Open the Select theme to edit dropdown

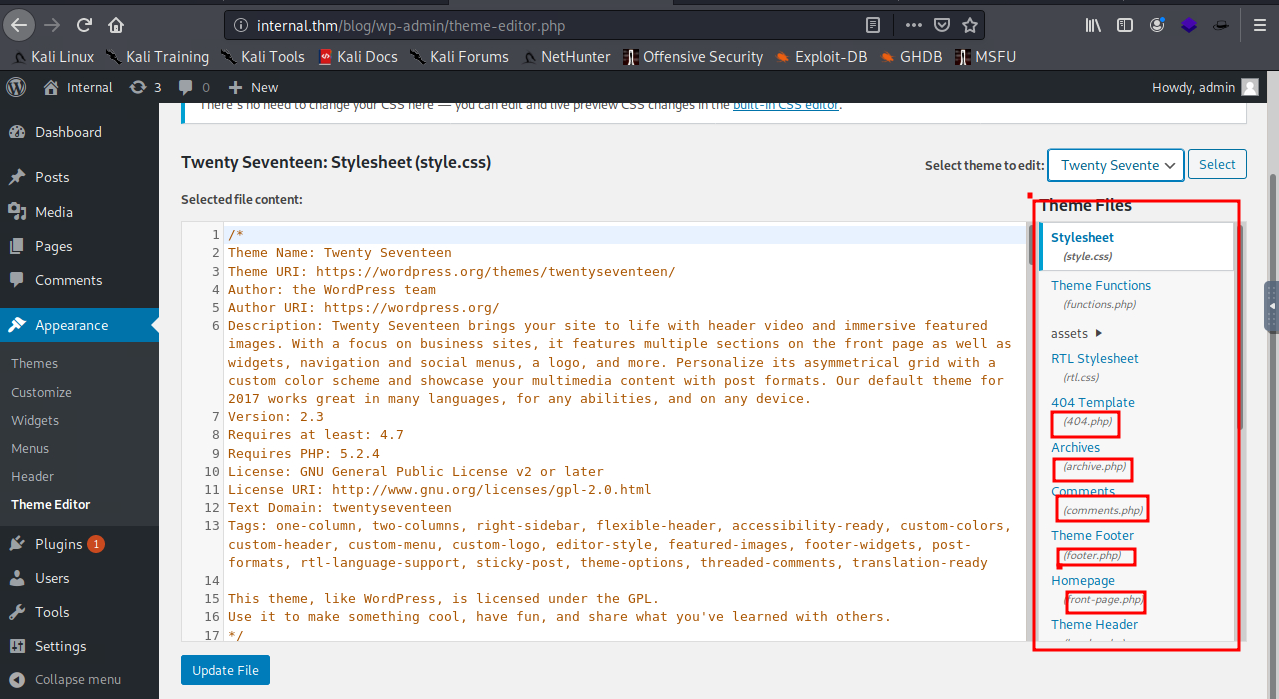(1116, 165)
